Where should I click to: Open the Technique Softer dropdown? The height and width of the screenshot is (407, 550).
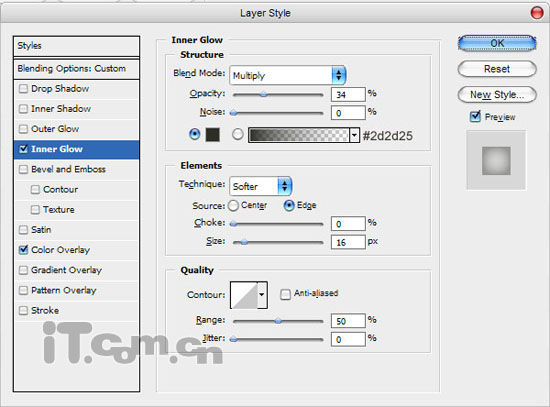[x=260, y=186]
